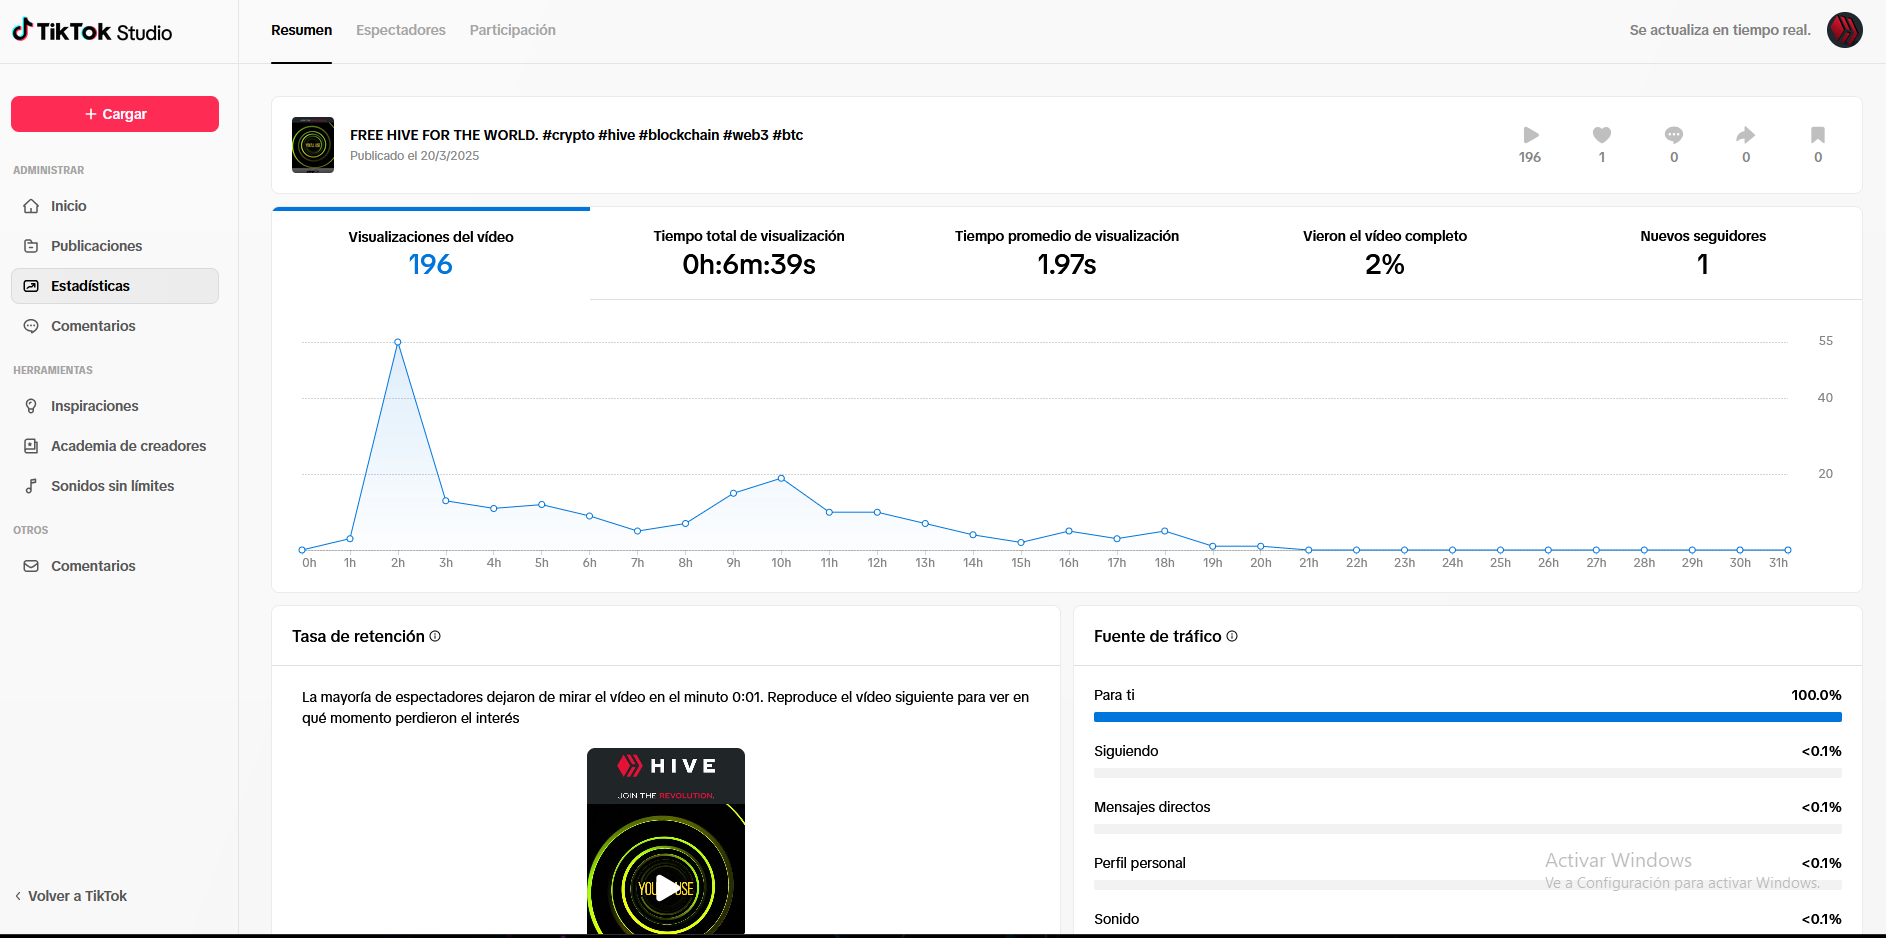
Task: Click the Para ti traffic bar
Action: (x=1468, y=717)
